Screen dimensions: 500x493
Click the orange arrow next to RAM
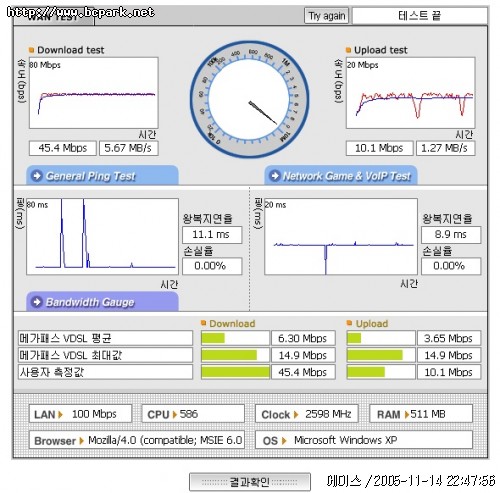(407, 415)
